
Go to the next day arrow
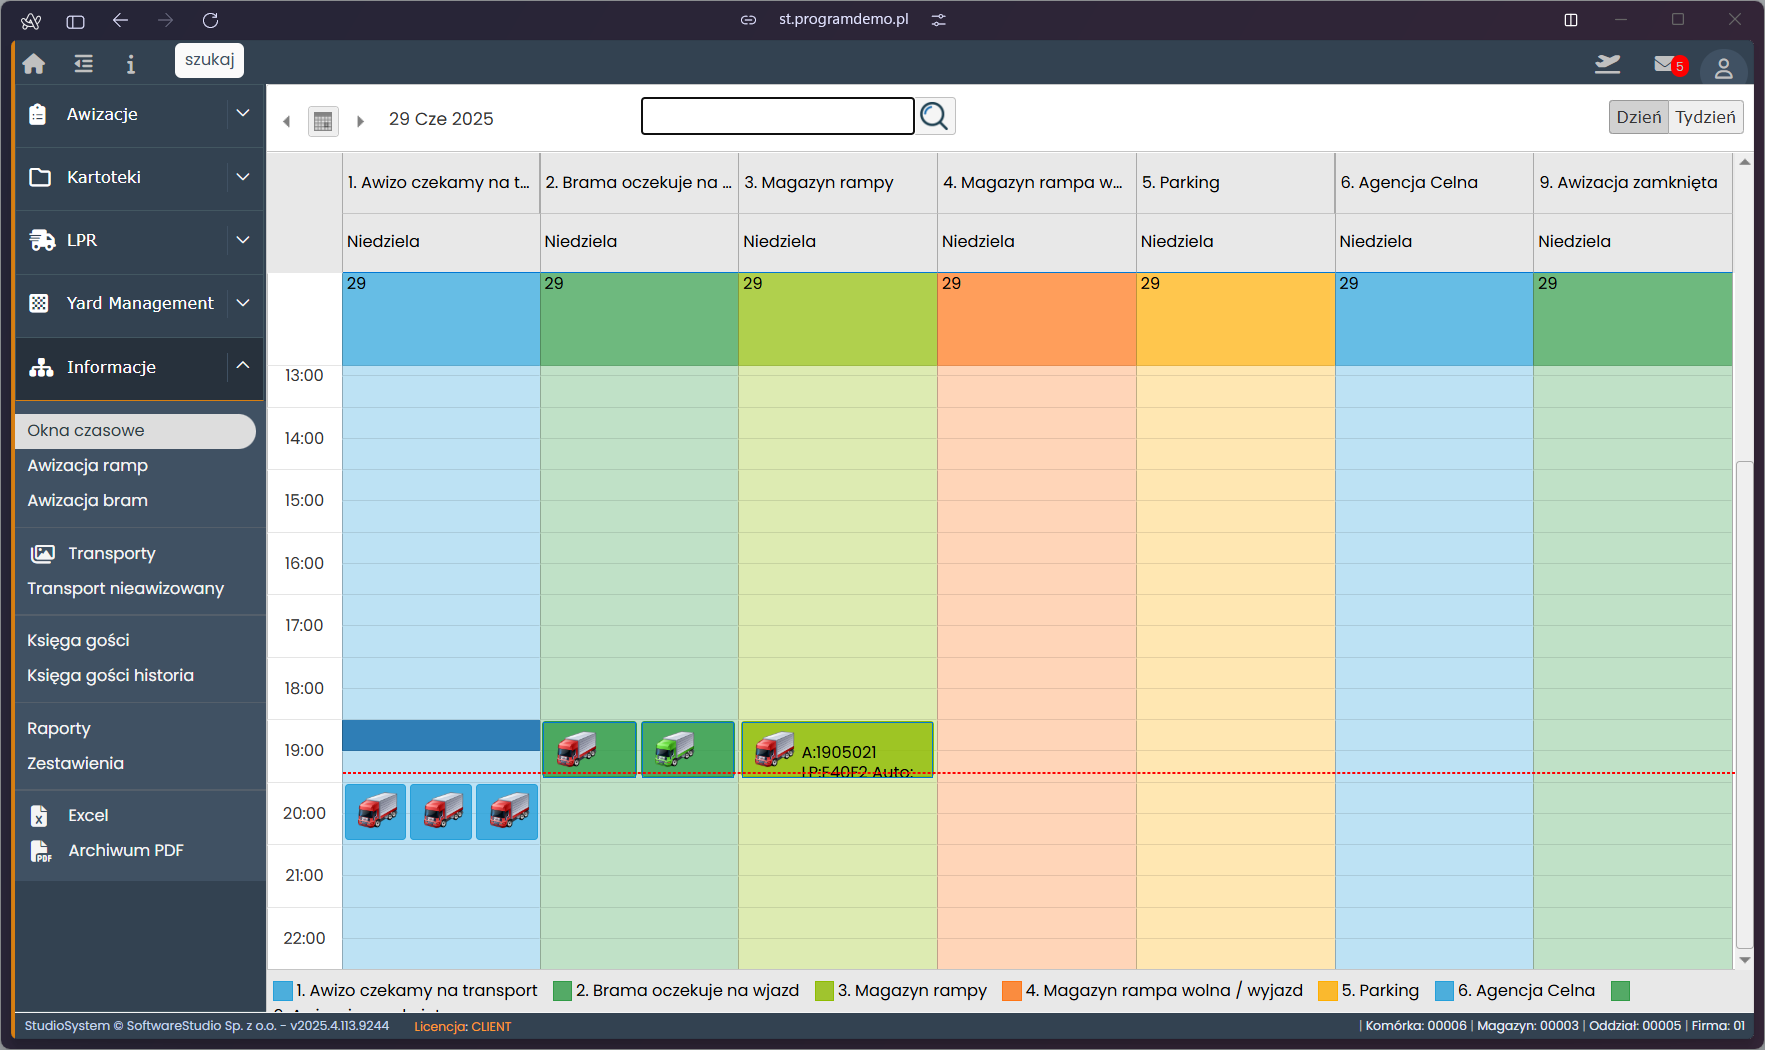(360, 121)
